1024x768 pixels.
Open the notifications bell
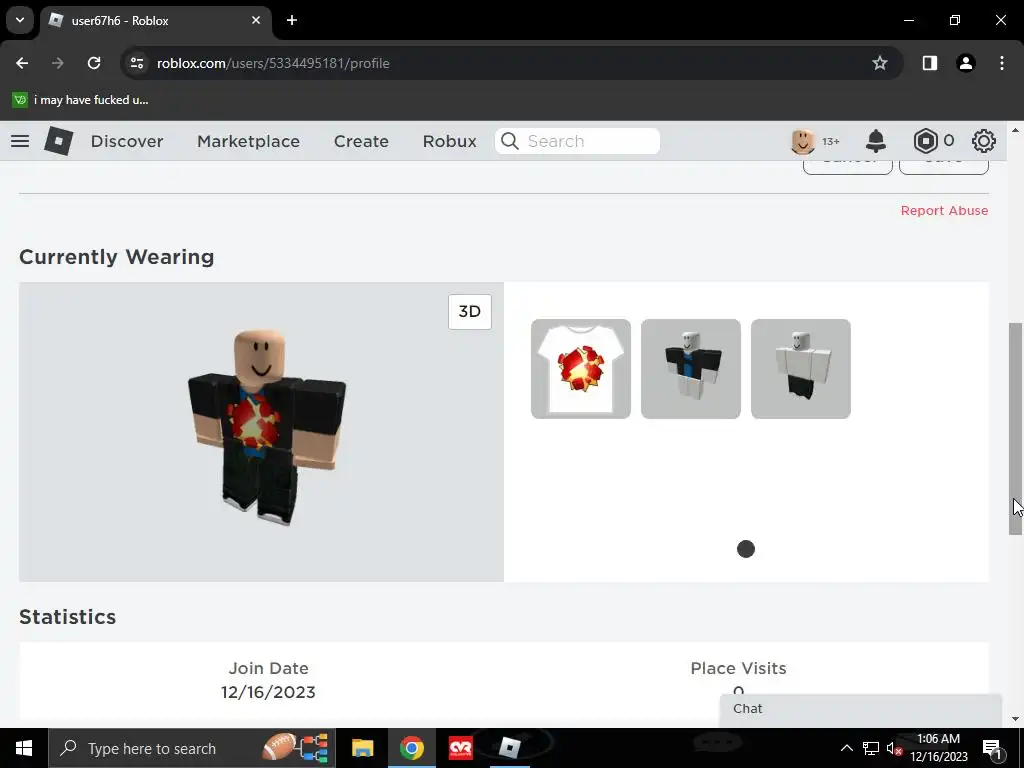pos(876,140)
